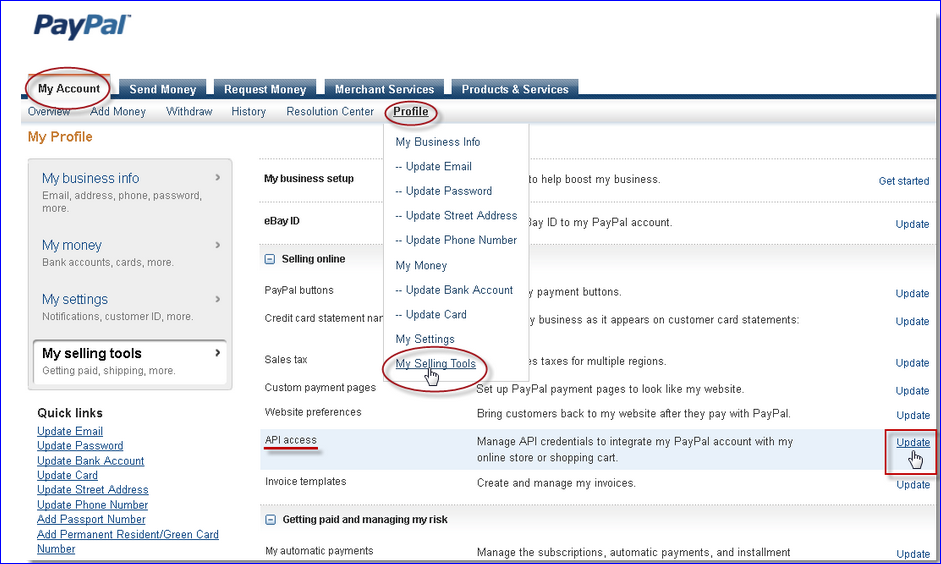The width and height of the screenshot is (941, 564).
Task: Open My selling tools in sidebar
Action: point(92,353)
